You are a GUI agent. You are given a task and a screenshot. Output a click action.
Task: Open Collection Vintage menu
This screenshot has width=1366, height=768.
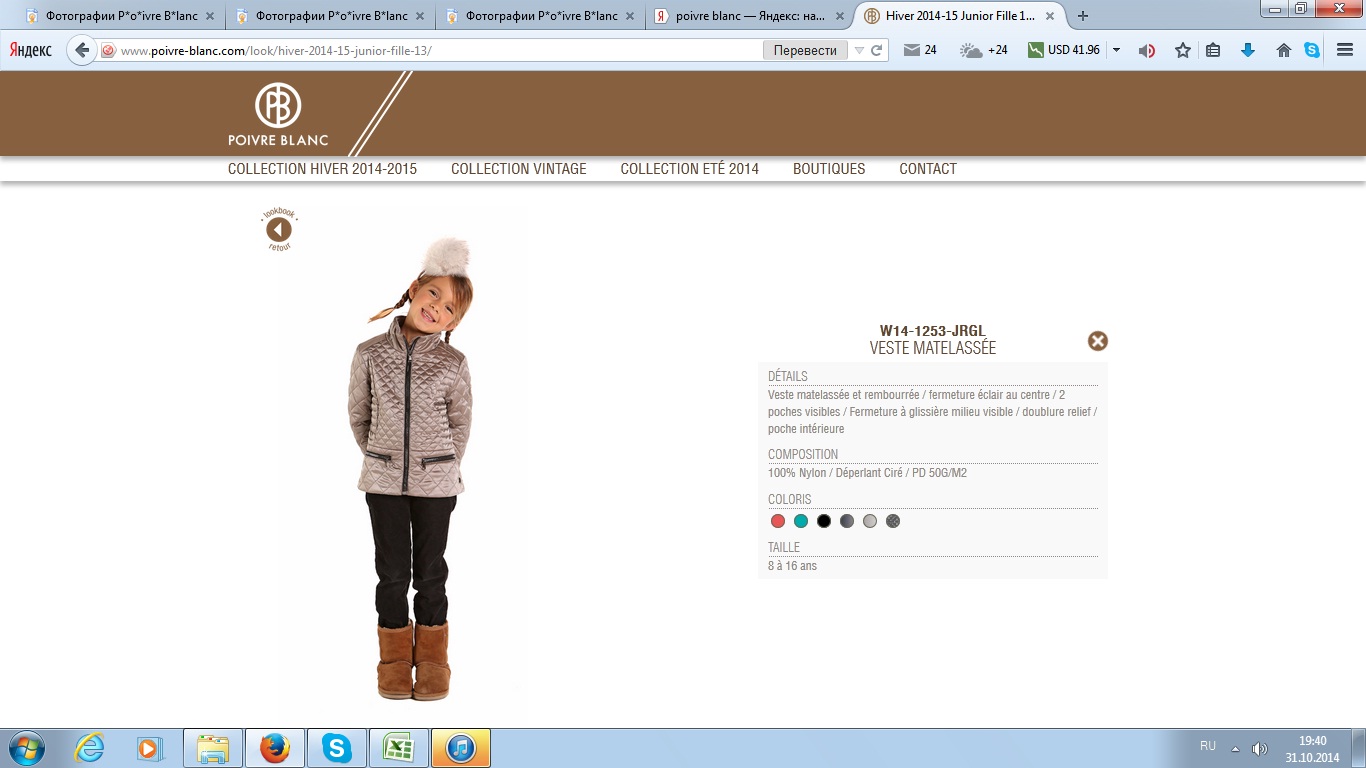(x=519, y=169)
